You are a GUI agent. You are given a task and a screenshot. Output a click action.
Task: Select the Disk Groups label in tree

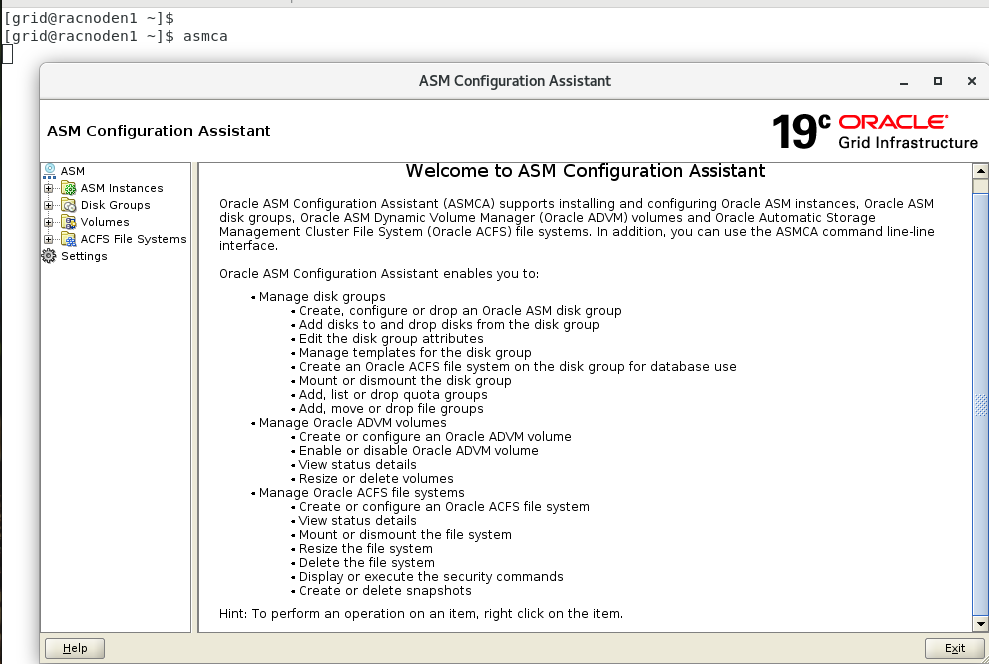[x=115, y=205]
